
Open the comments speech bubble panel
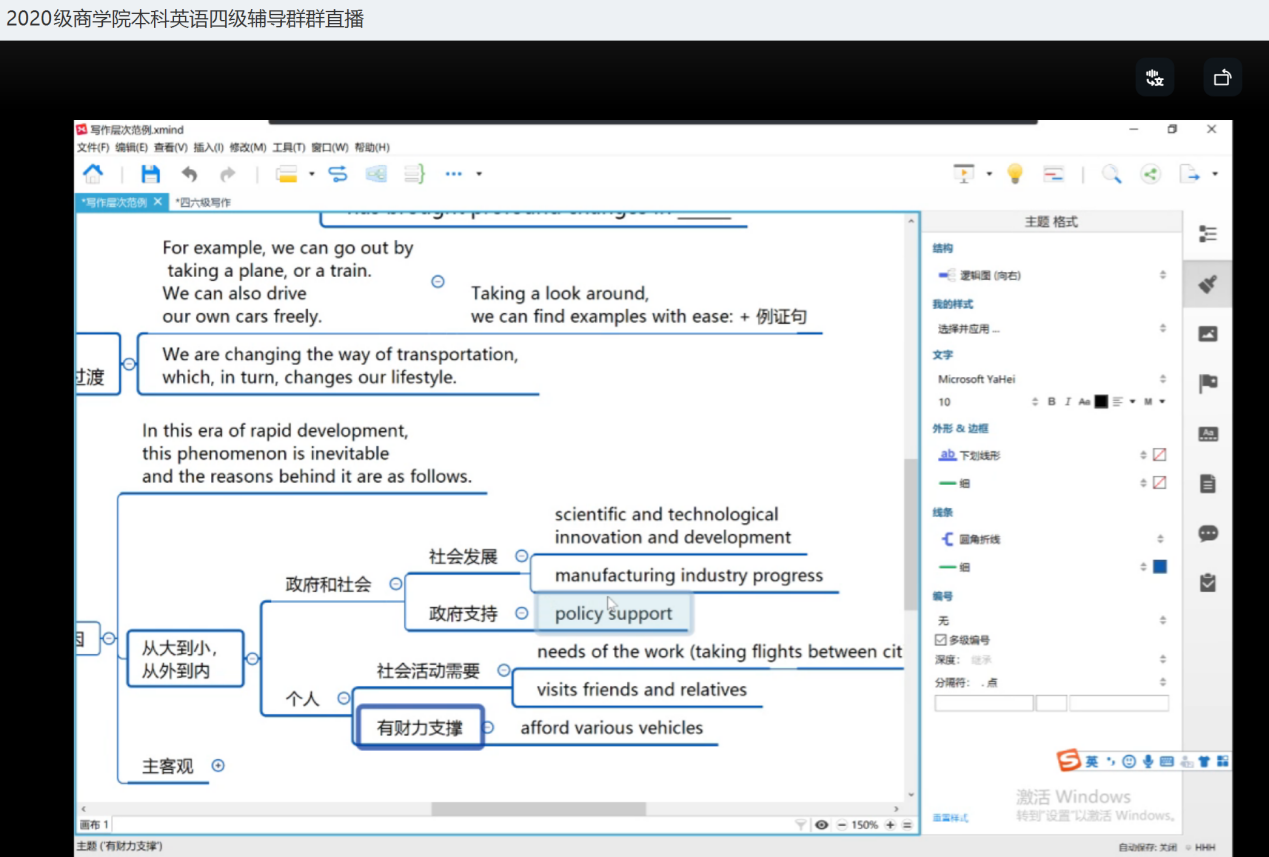click(1207, 533)
